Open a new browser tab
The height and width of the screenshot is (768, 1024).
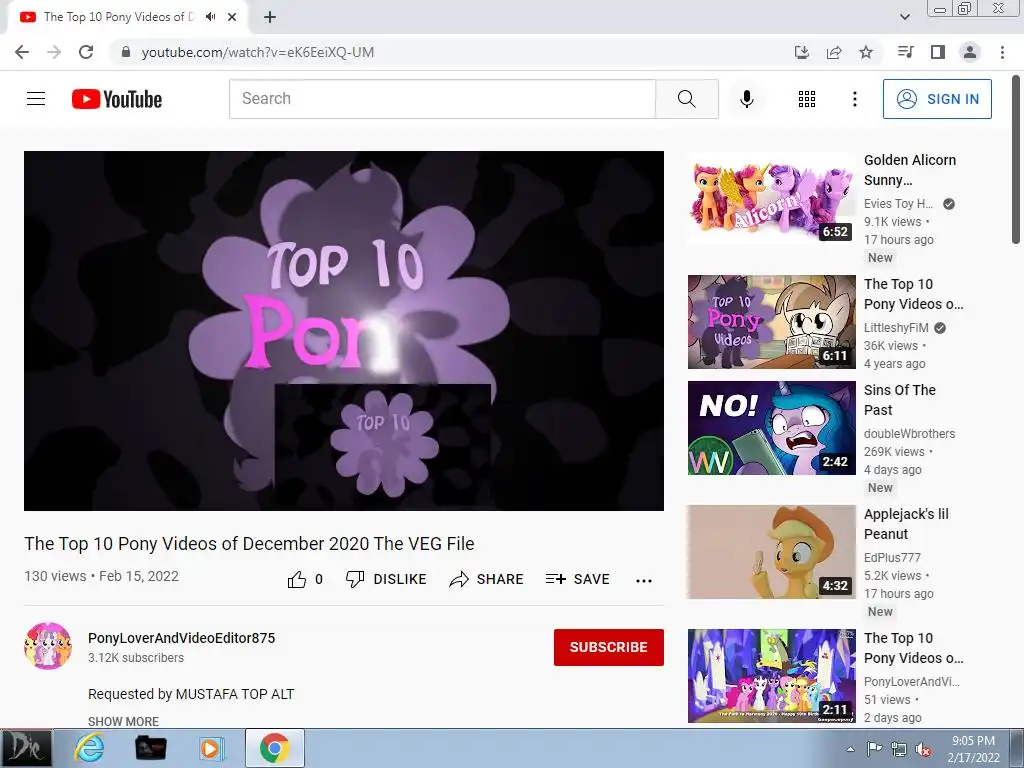[x=270, y=17]
